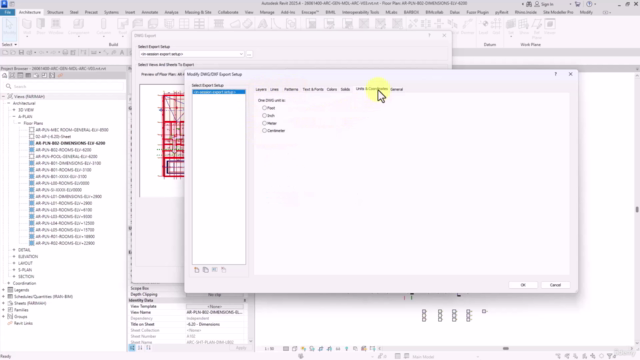Open the Annotate ribbon tab
Image resolution: width=640 pixels, height=360 pixels.
coord(150,12)
